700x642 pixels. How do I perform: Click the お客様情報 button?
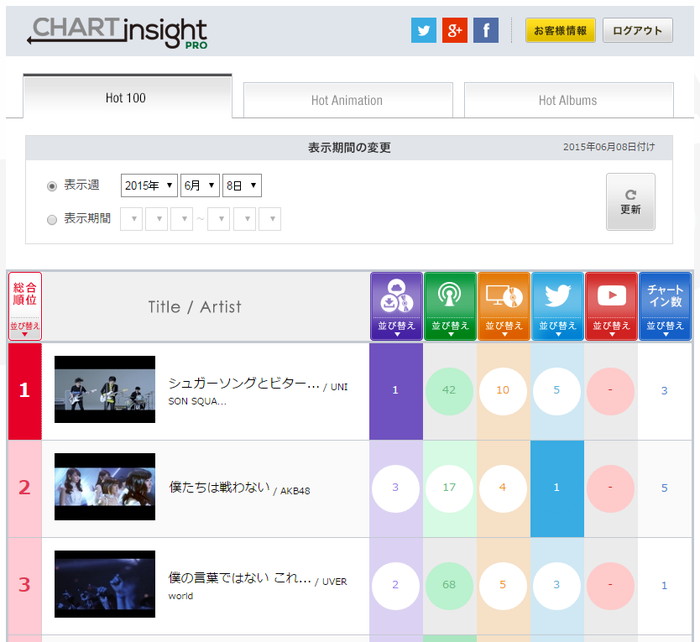click(x=560, y=30)
